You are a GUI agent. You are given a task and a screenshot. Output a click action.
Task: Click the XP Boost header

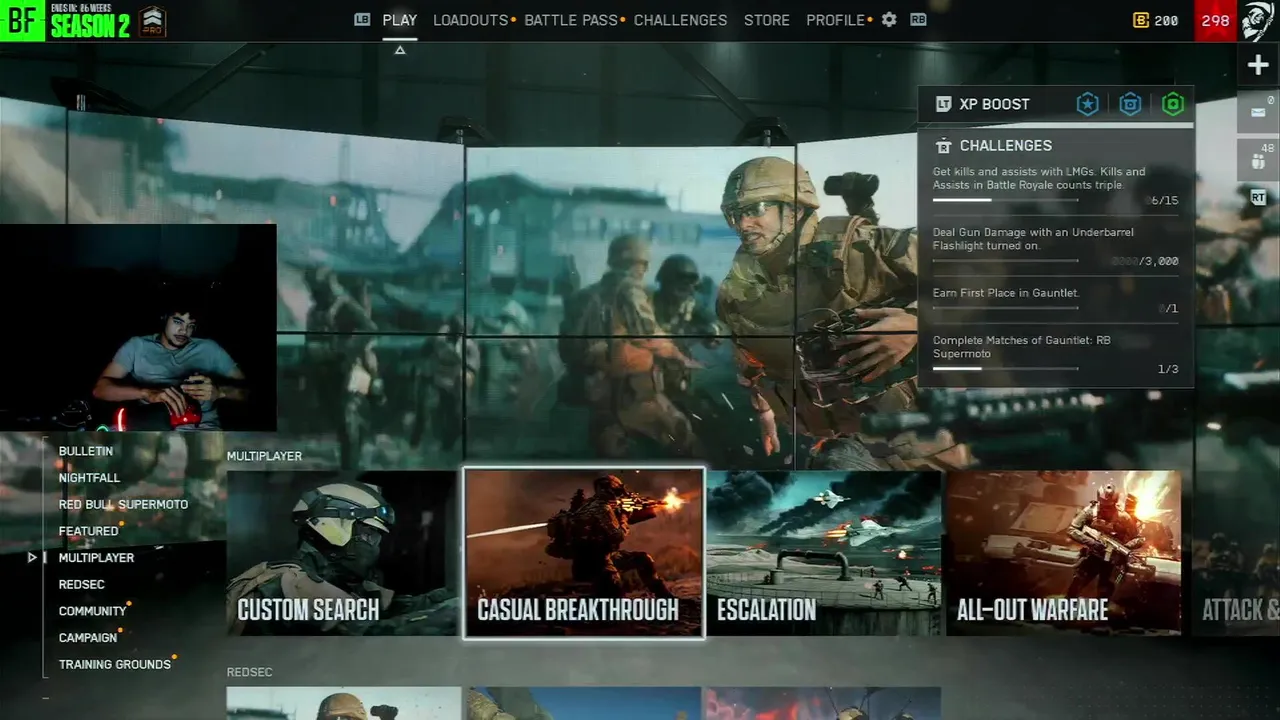click(x=994, y=104)
